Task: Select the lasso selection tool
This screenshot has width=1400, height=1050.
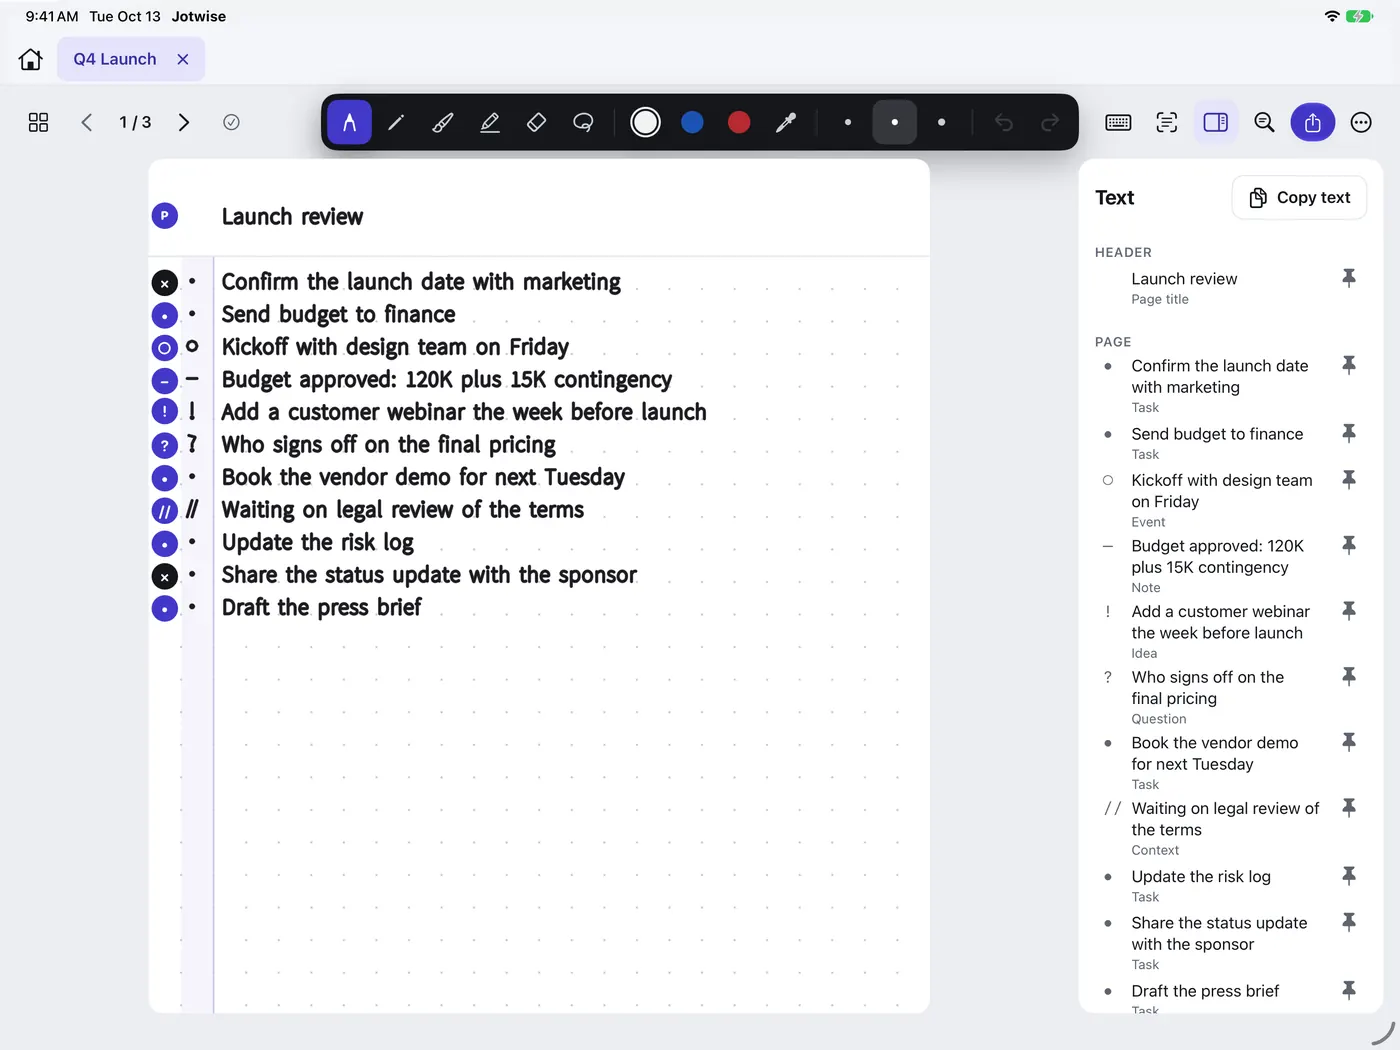Action: 583,122
